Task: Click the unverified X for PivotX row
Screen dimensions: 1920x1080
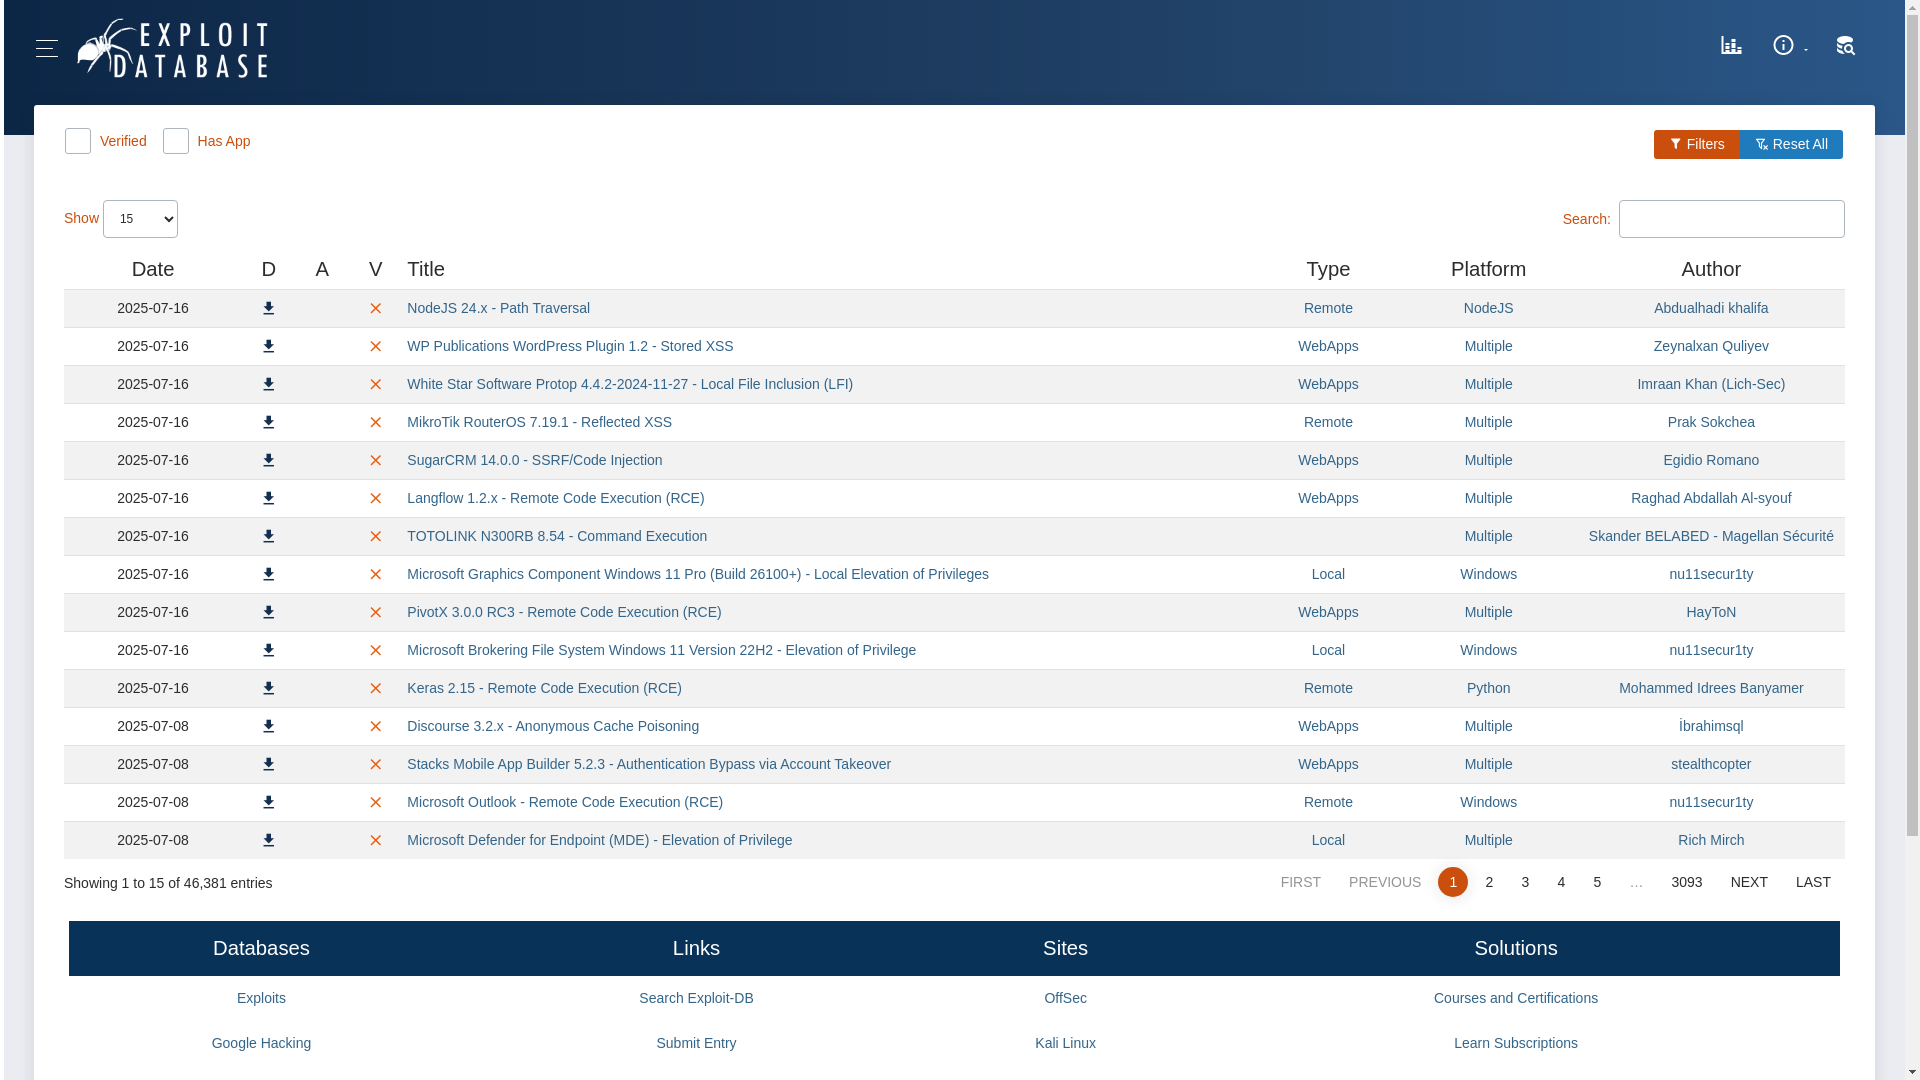Action: tap(375, 613)
